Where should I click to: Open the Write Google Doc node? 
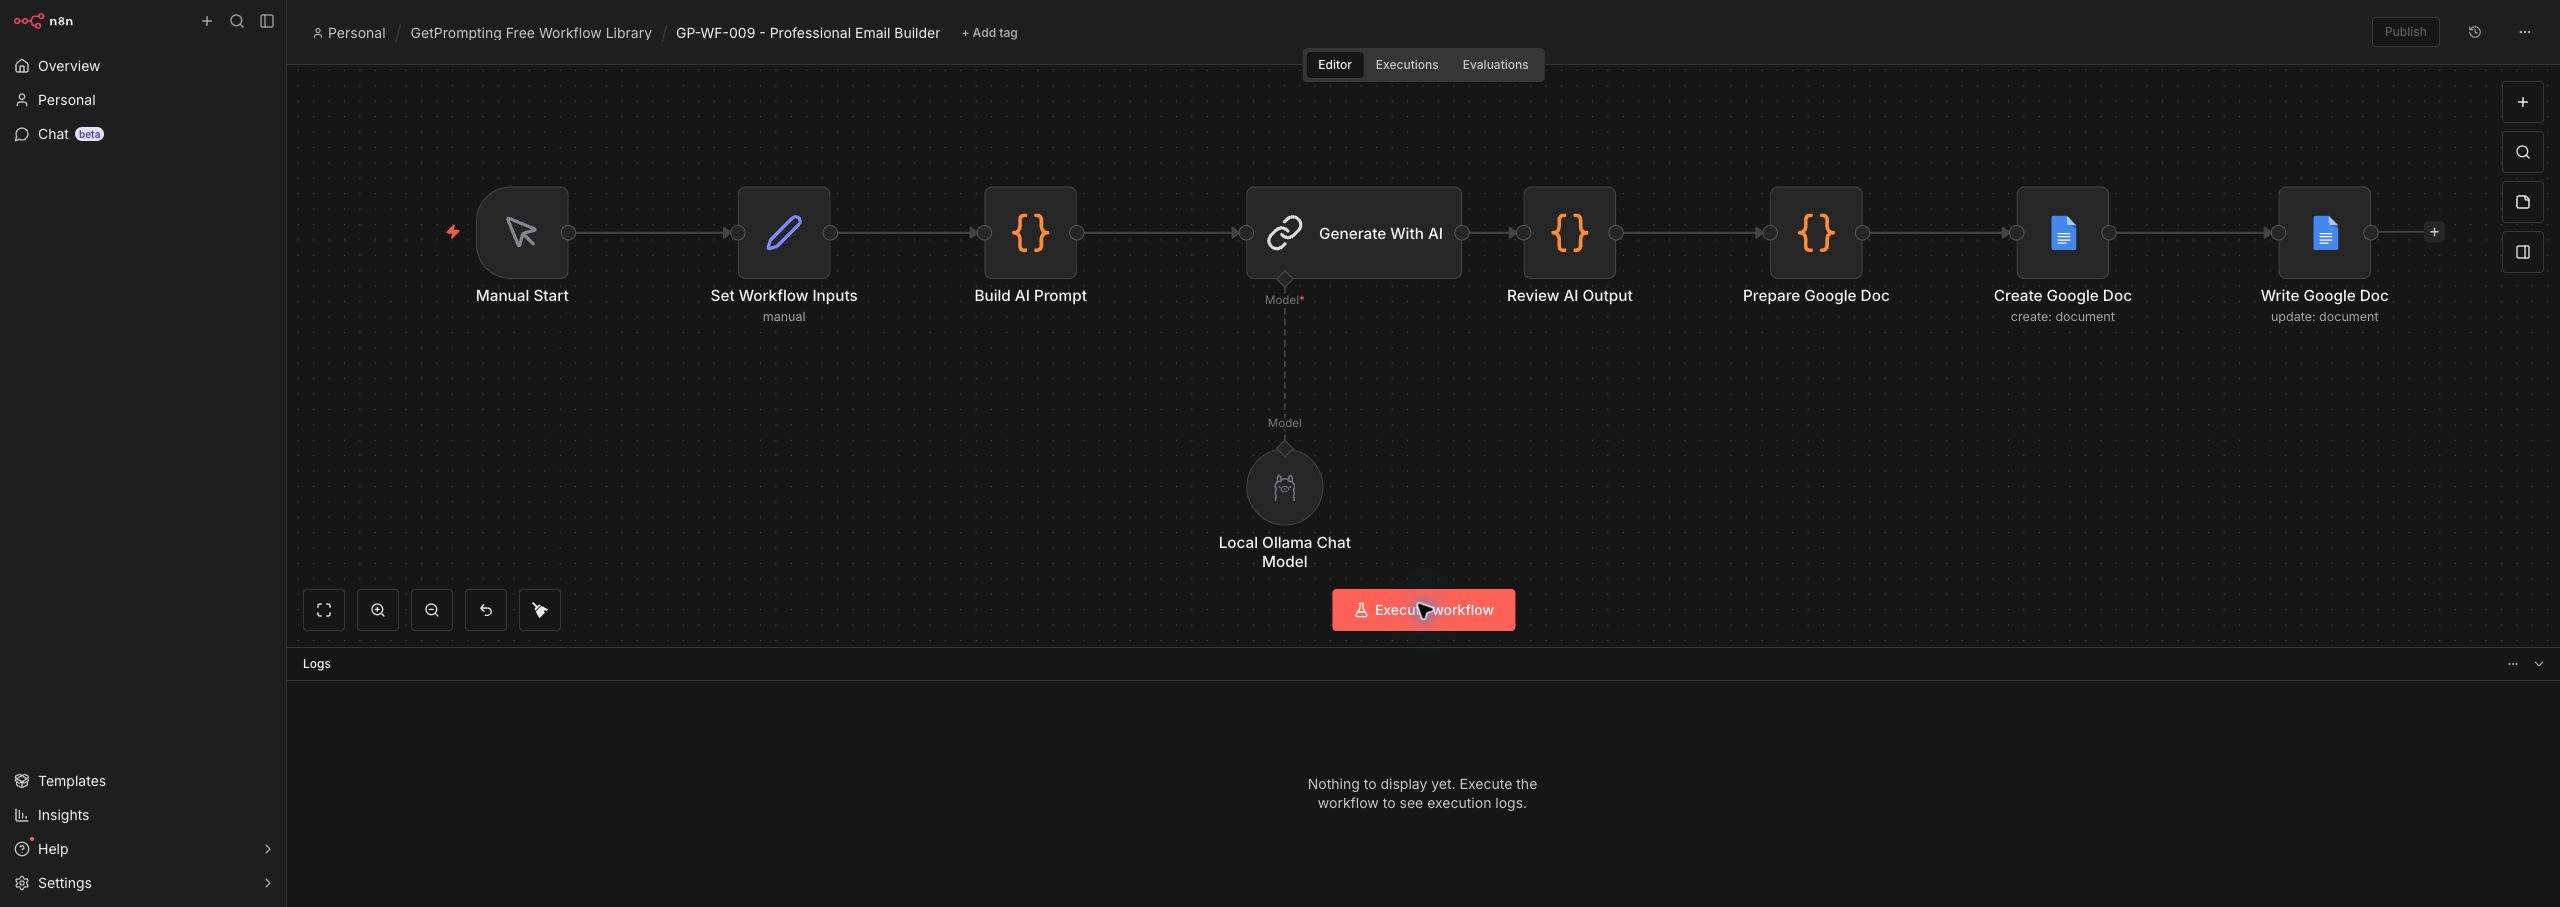pos(2324,233)
